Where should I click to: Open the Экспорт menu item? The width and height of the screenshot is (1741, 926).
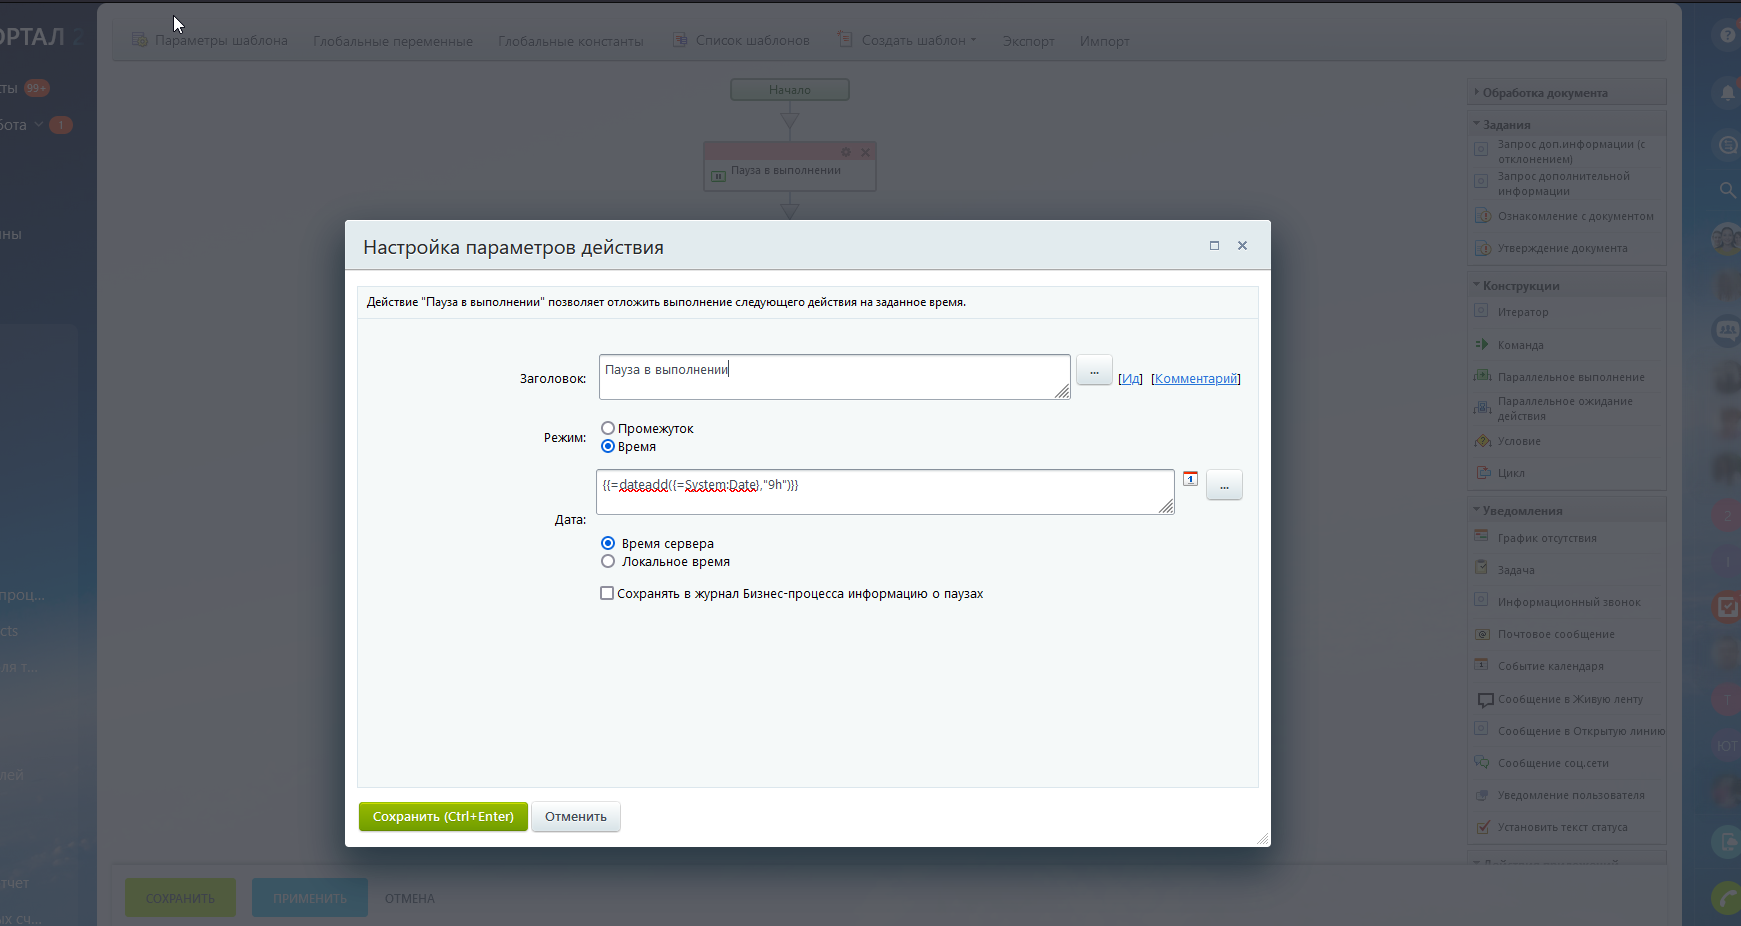point(1028,41)
